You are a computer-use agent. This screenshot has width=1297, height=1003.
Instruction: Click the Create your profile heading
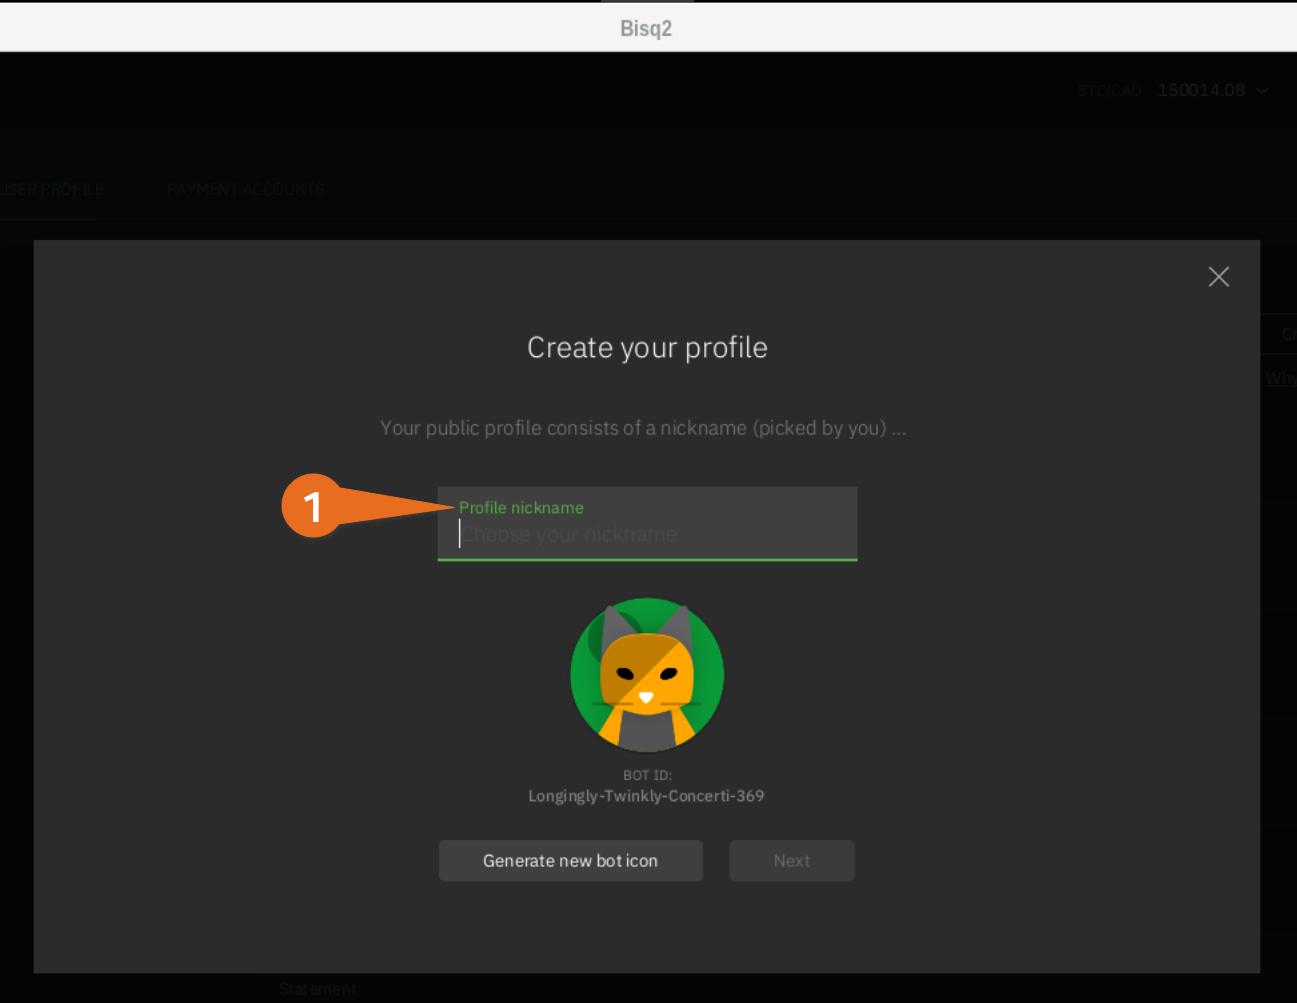(647, 348)
